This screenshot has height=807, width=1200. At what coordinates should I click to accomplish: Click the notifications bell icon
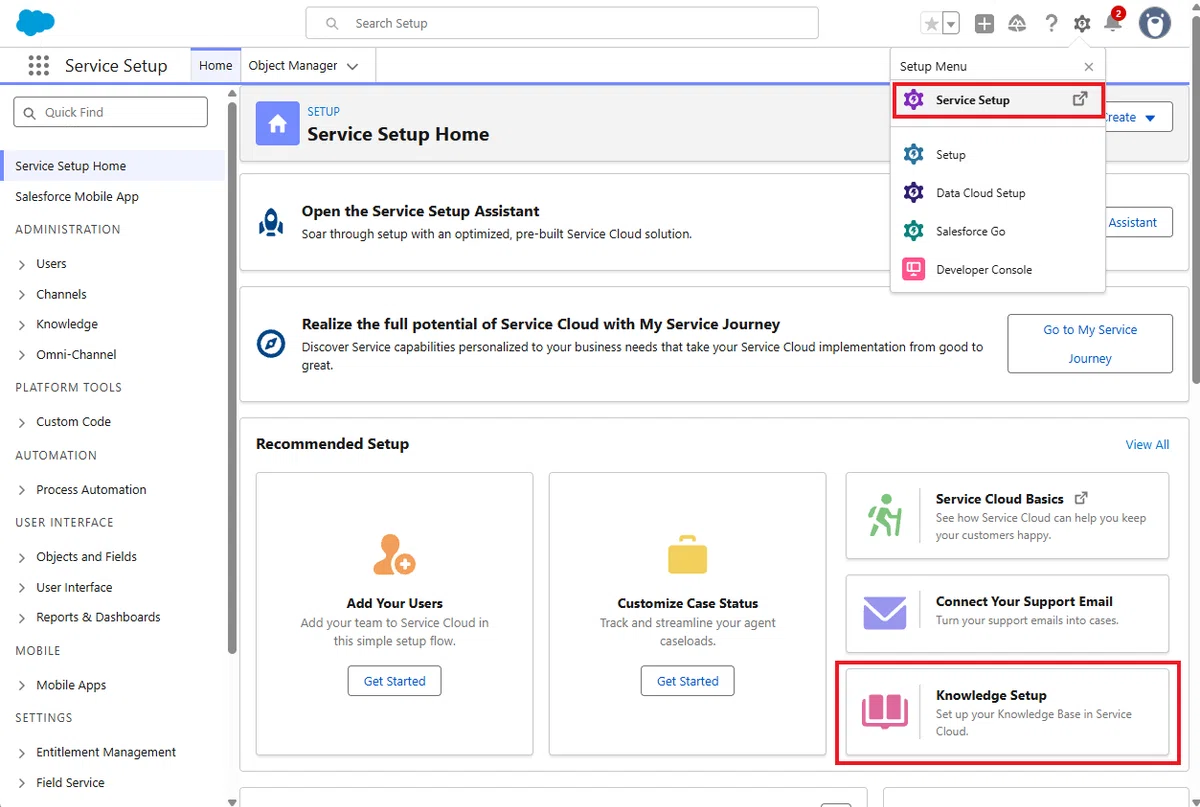[x=1114, y=22]
